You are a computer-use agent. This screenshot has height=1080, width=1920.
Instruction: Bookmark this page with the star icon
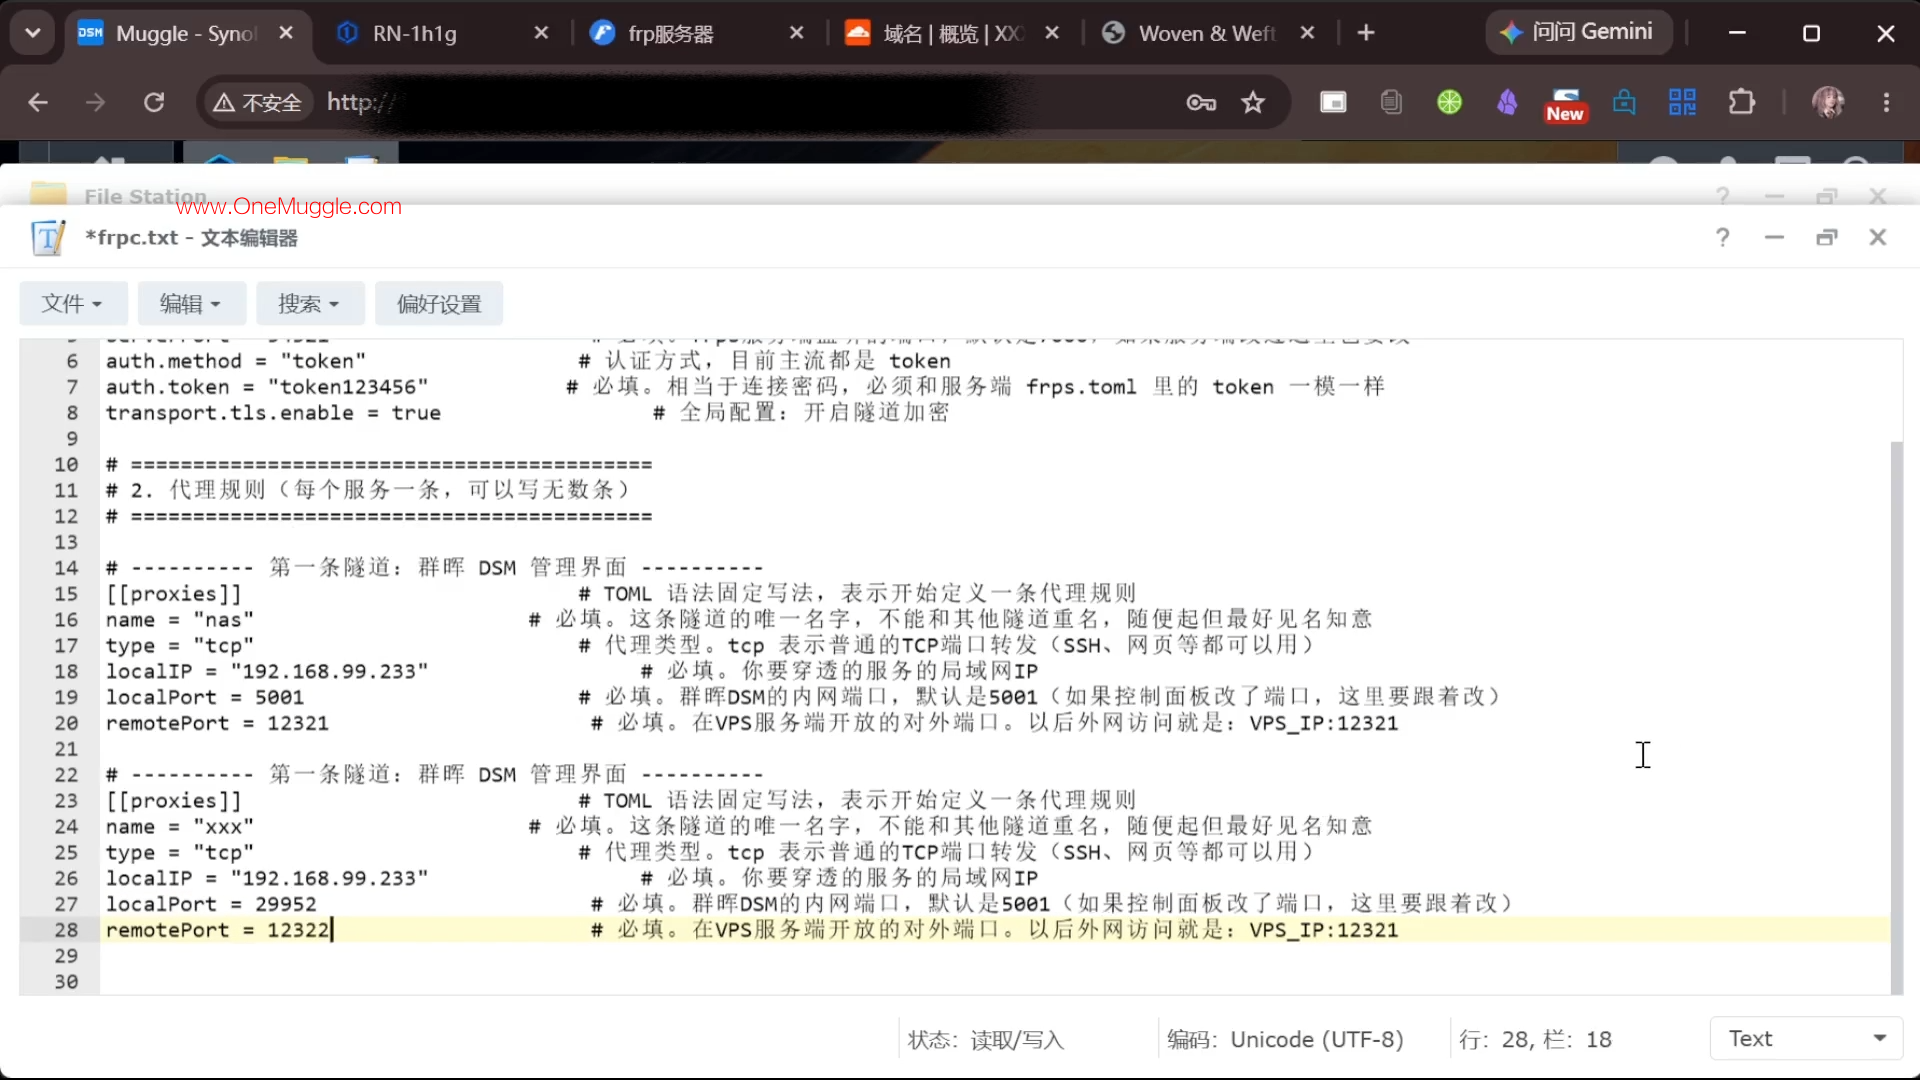point(1253,102)
